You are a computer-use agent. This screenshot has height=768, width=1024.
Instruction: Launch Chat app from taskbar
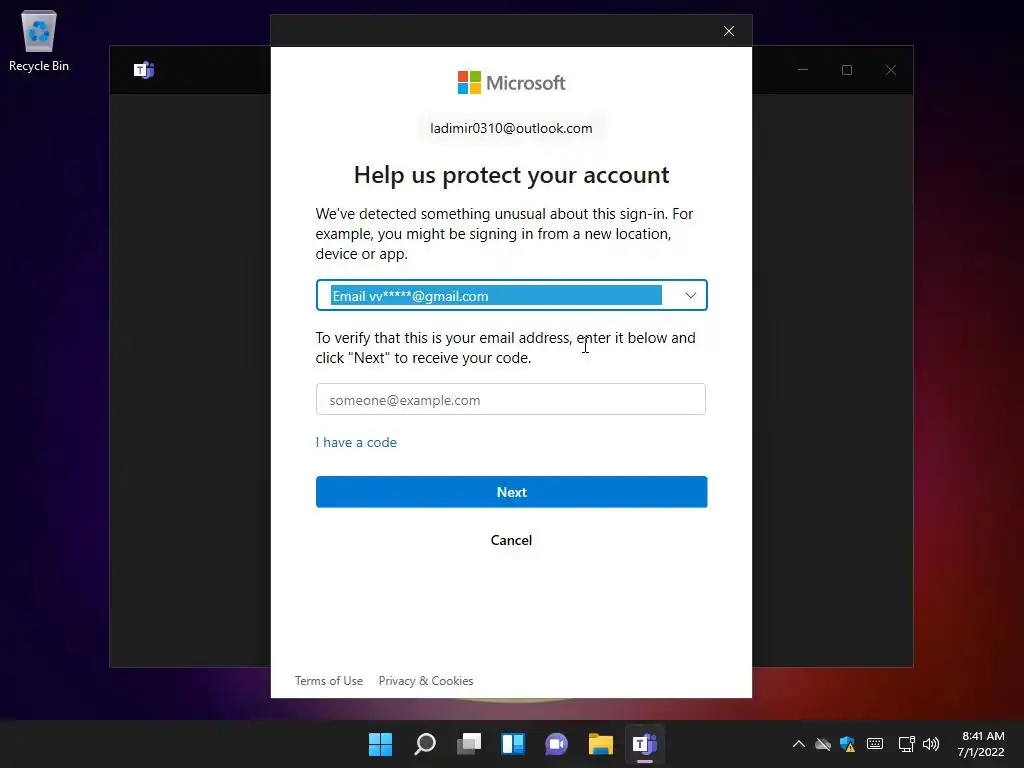coord(556,744)
